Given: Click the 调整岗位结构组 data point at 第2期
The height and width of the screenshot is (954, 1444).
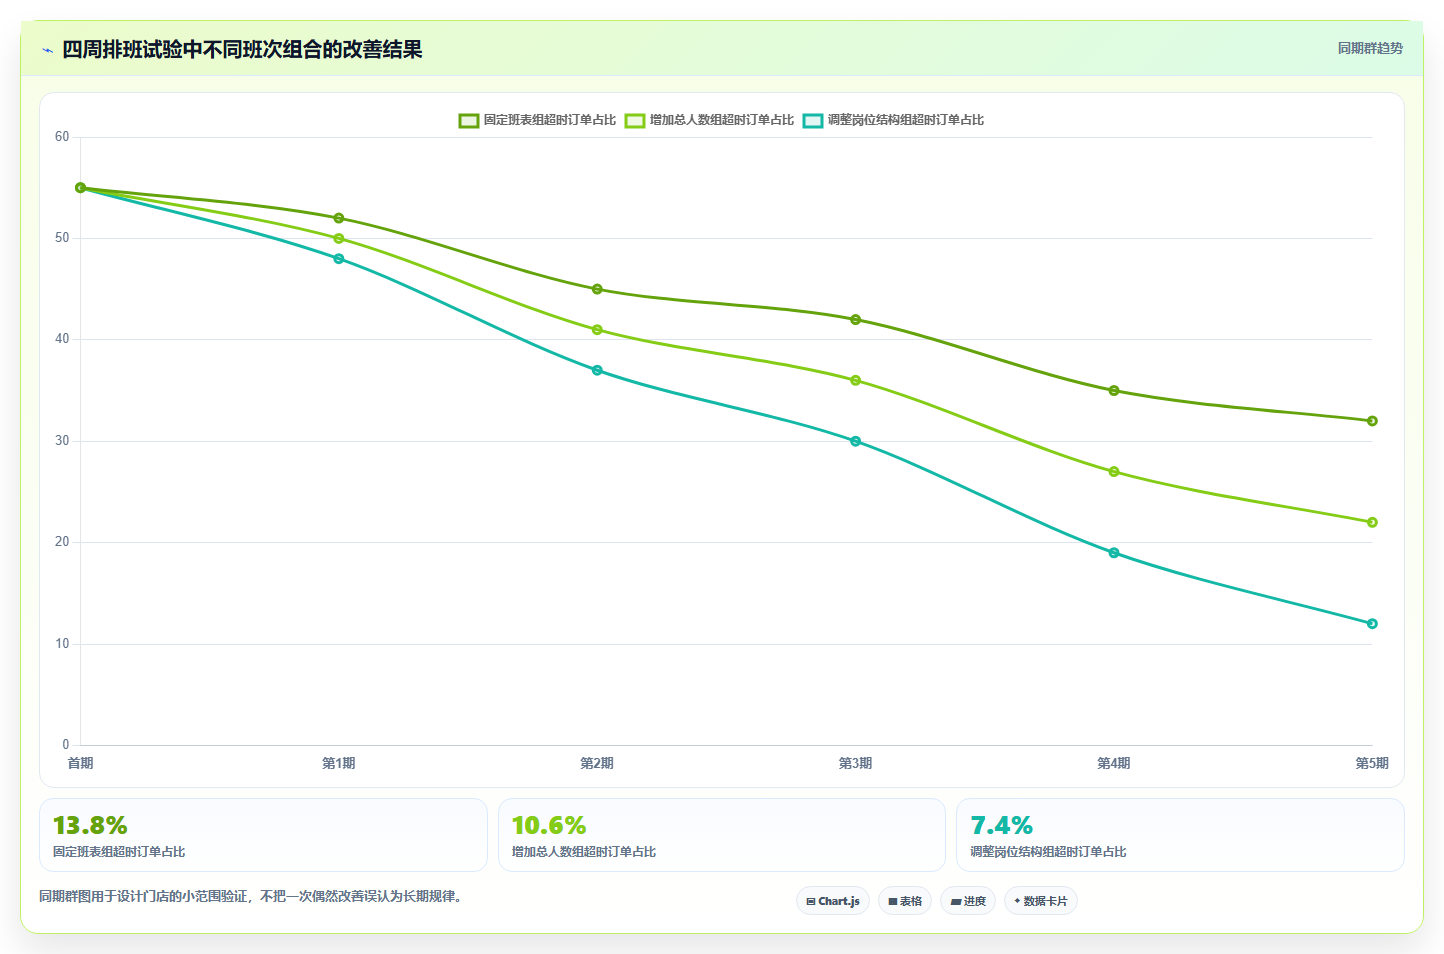Looking at the screenshot, I should point(597,370).
